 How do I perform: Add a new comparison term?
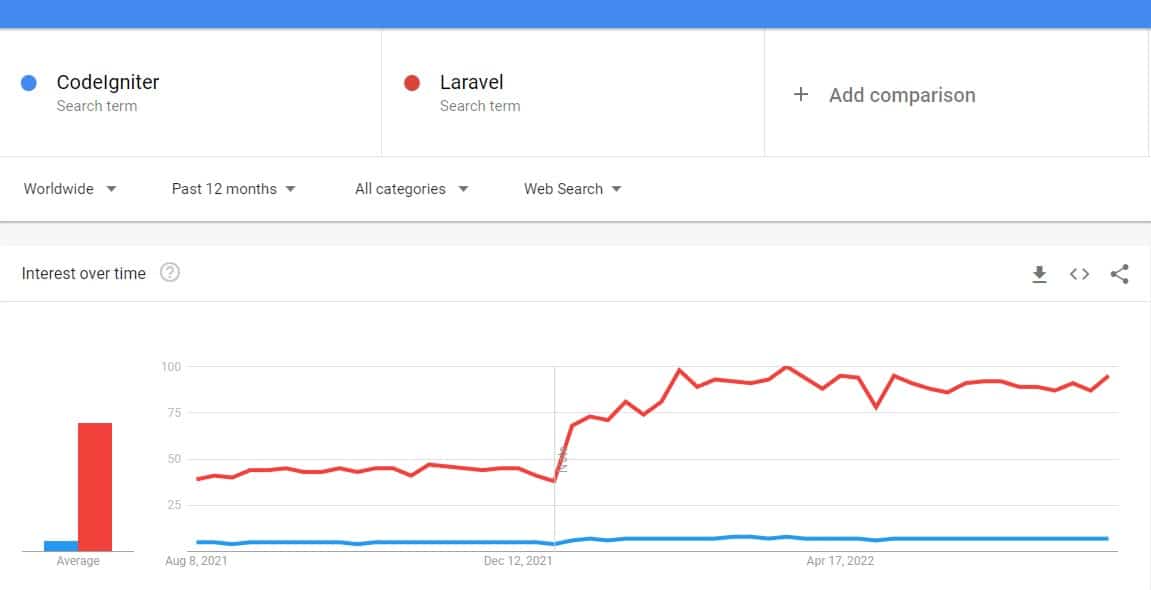[x=901, y=94]
